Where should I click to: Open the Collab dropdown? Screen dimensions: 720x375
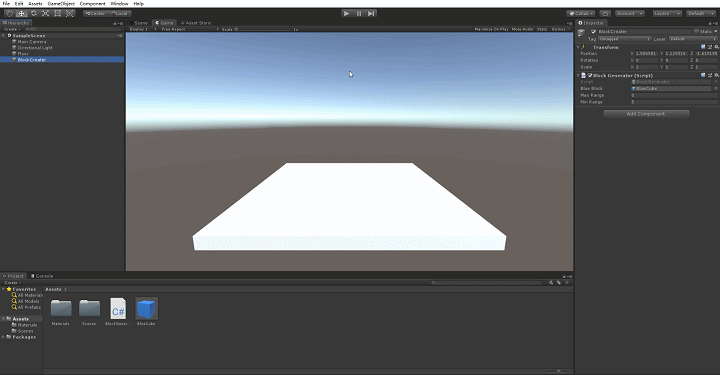click(581, 13)
